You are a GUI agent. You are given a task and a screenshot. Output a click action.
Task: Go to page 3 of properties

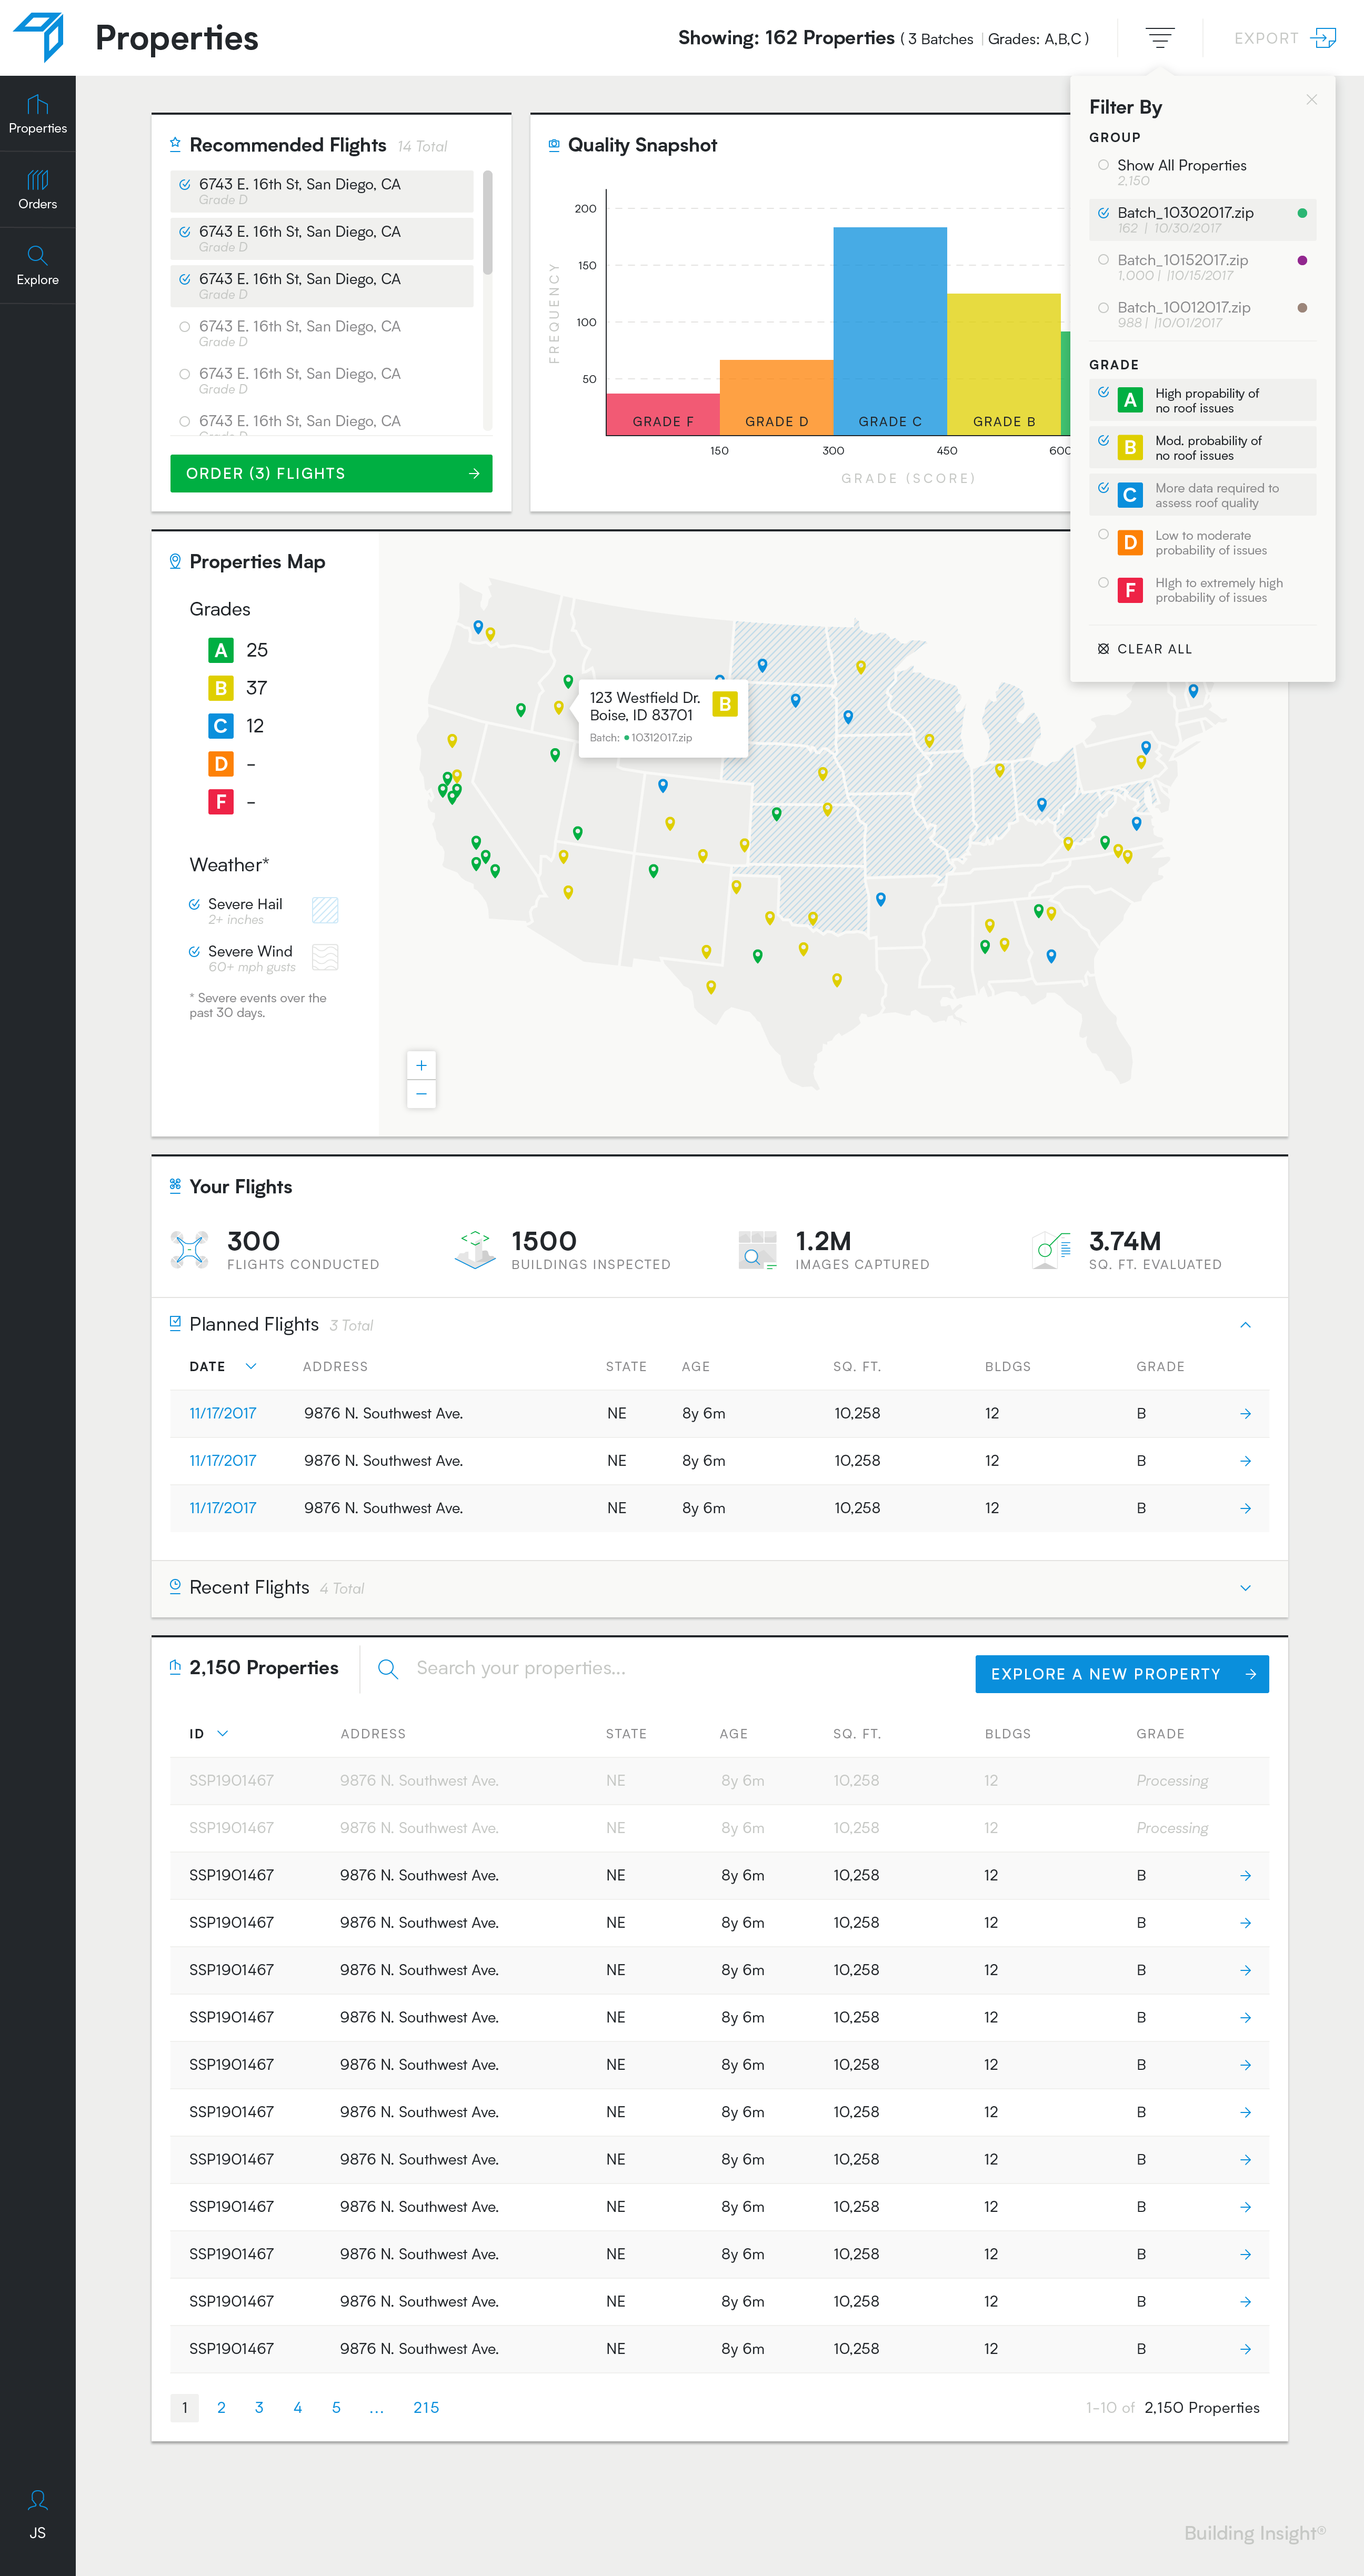coord(259,2407)
